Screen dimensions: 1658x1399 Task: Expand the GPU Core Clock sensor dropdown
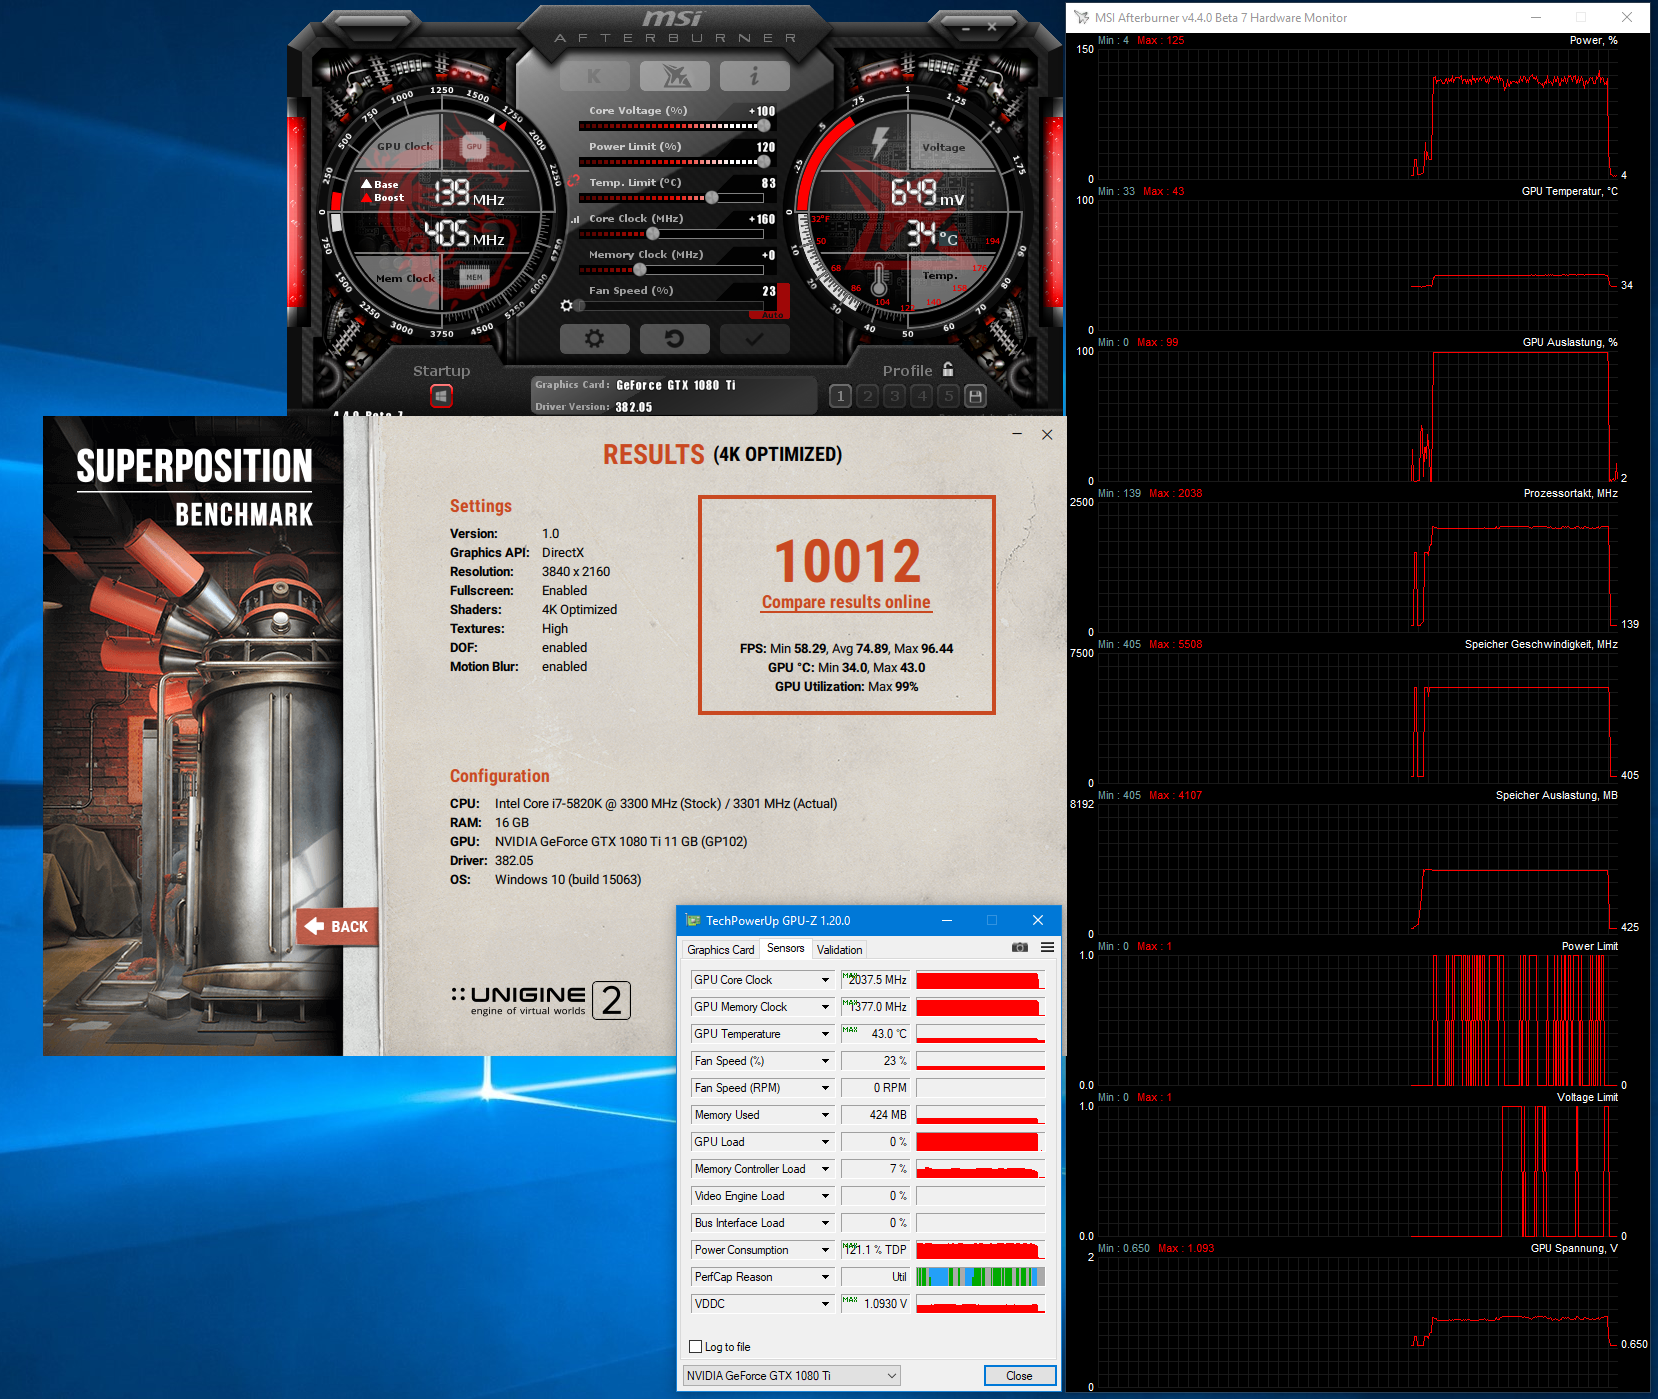(825, 980)
